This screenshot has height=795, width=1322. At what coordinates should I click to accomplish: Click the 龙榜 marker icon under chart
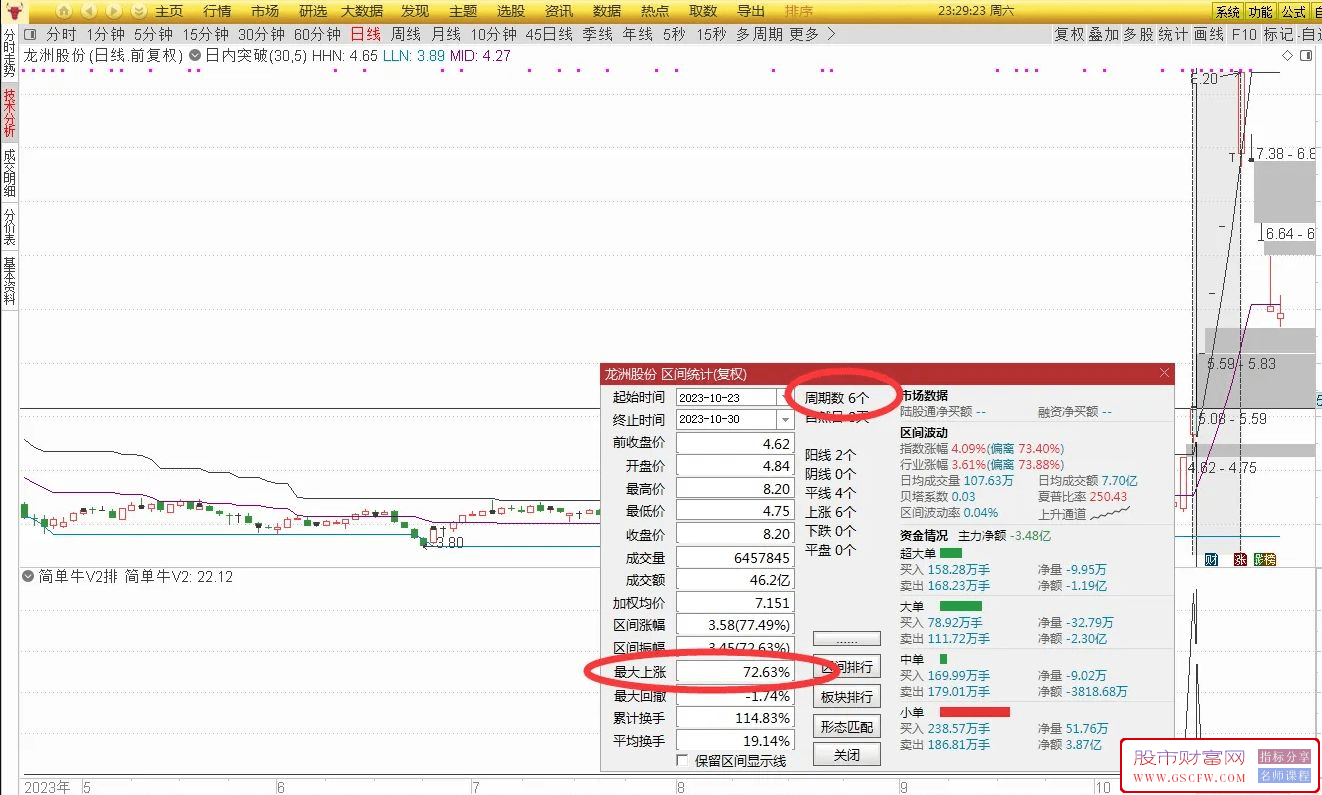point(1265,559)
